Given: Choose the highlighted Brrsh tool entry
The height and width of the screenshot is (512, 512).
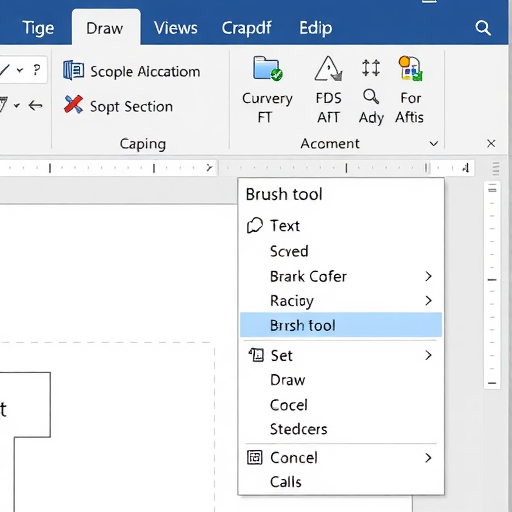Looking at the screenshot, I should pos(341,325).
